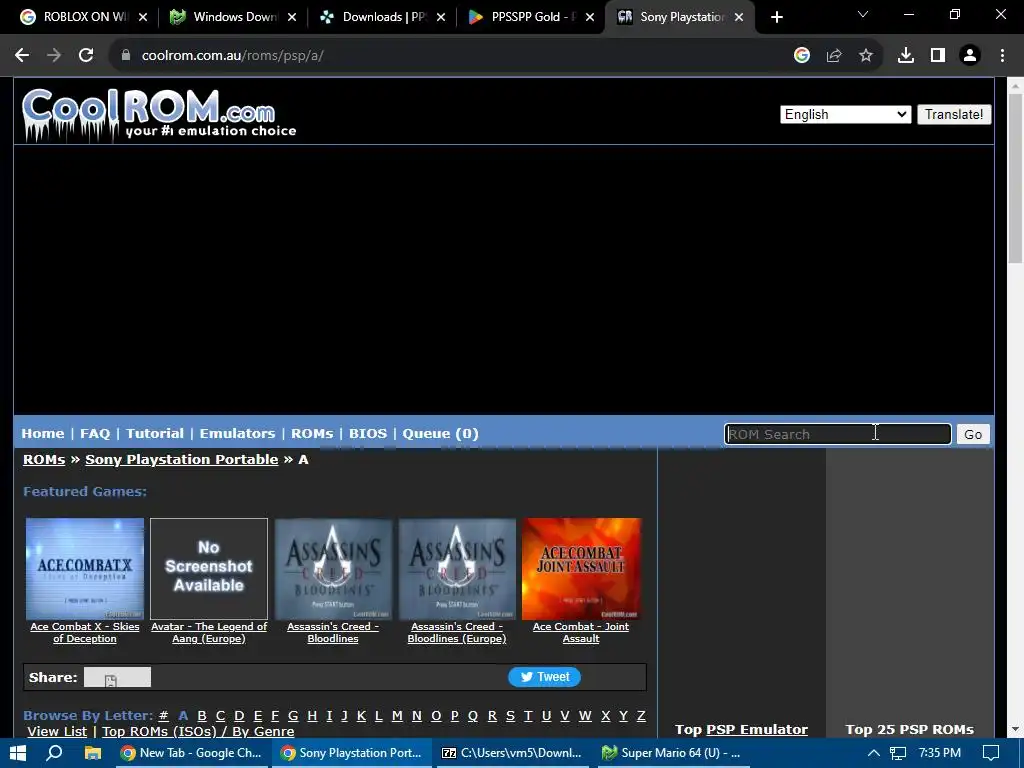The width and height of the screenshot is (1024, 768).
Task: Browse by letter Z link
Action: click(x=641, y=716)
